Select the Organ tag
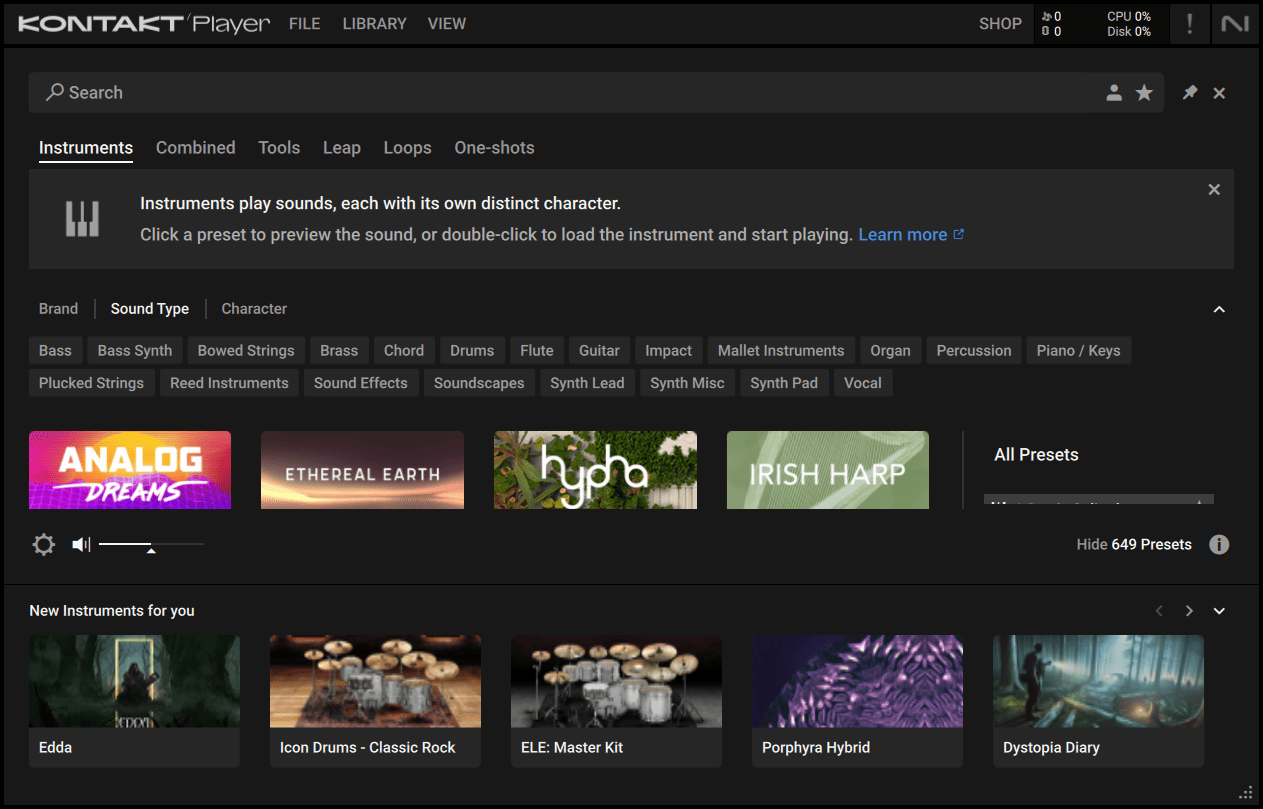The height and width of the screenshot is (809, 1263). pos(890,351)
